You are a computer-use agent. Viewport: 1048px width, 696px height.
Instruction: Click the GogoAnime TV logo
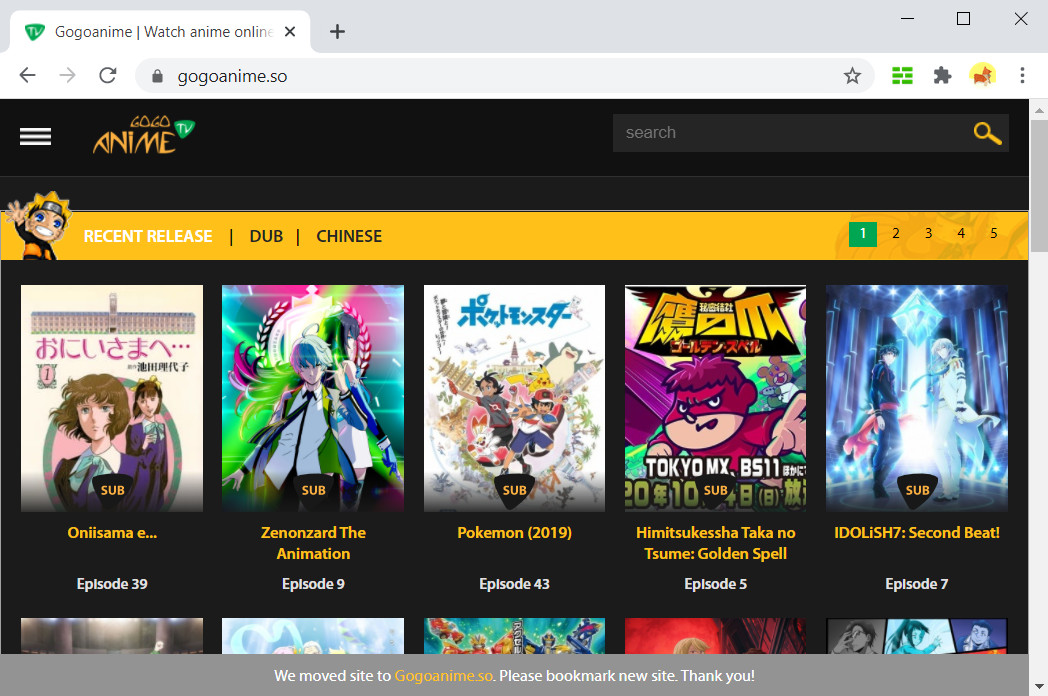tap(143, 135)
